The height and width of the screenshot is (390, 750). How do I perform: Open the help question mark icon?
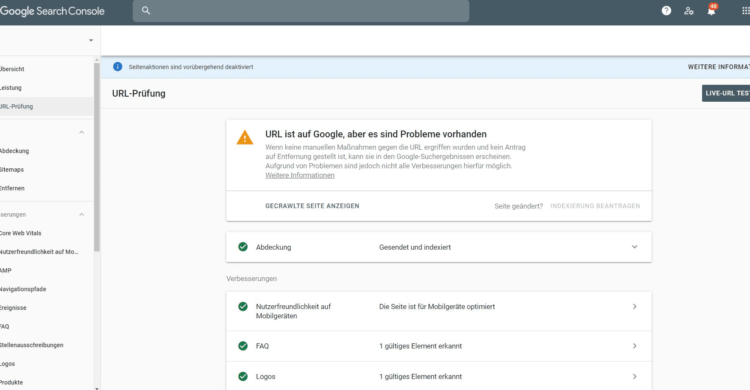coord(666,11)
